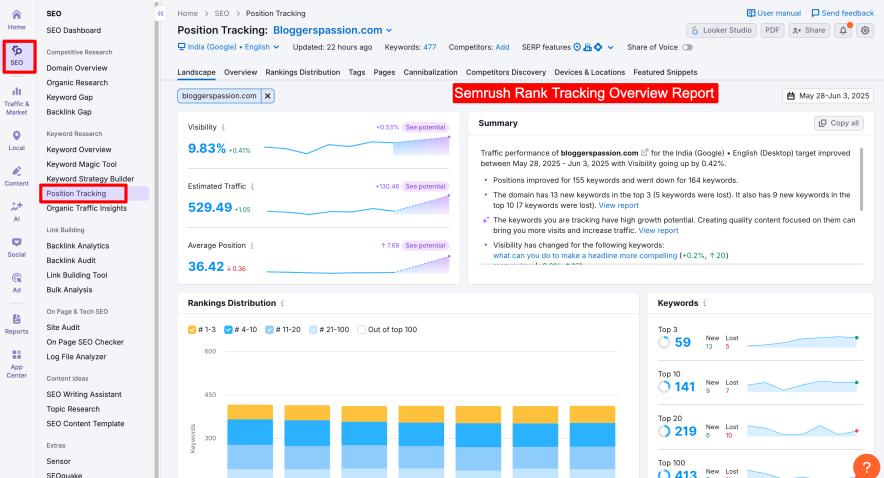Enable the Out of top 100 checkbox
This screenshot has width=884, height=478.
coord(362,329)
